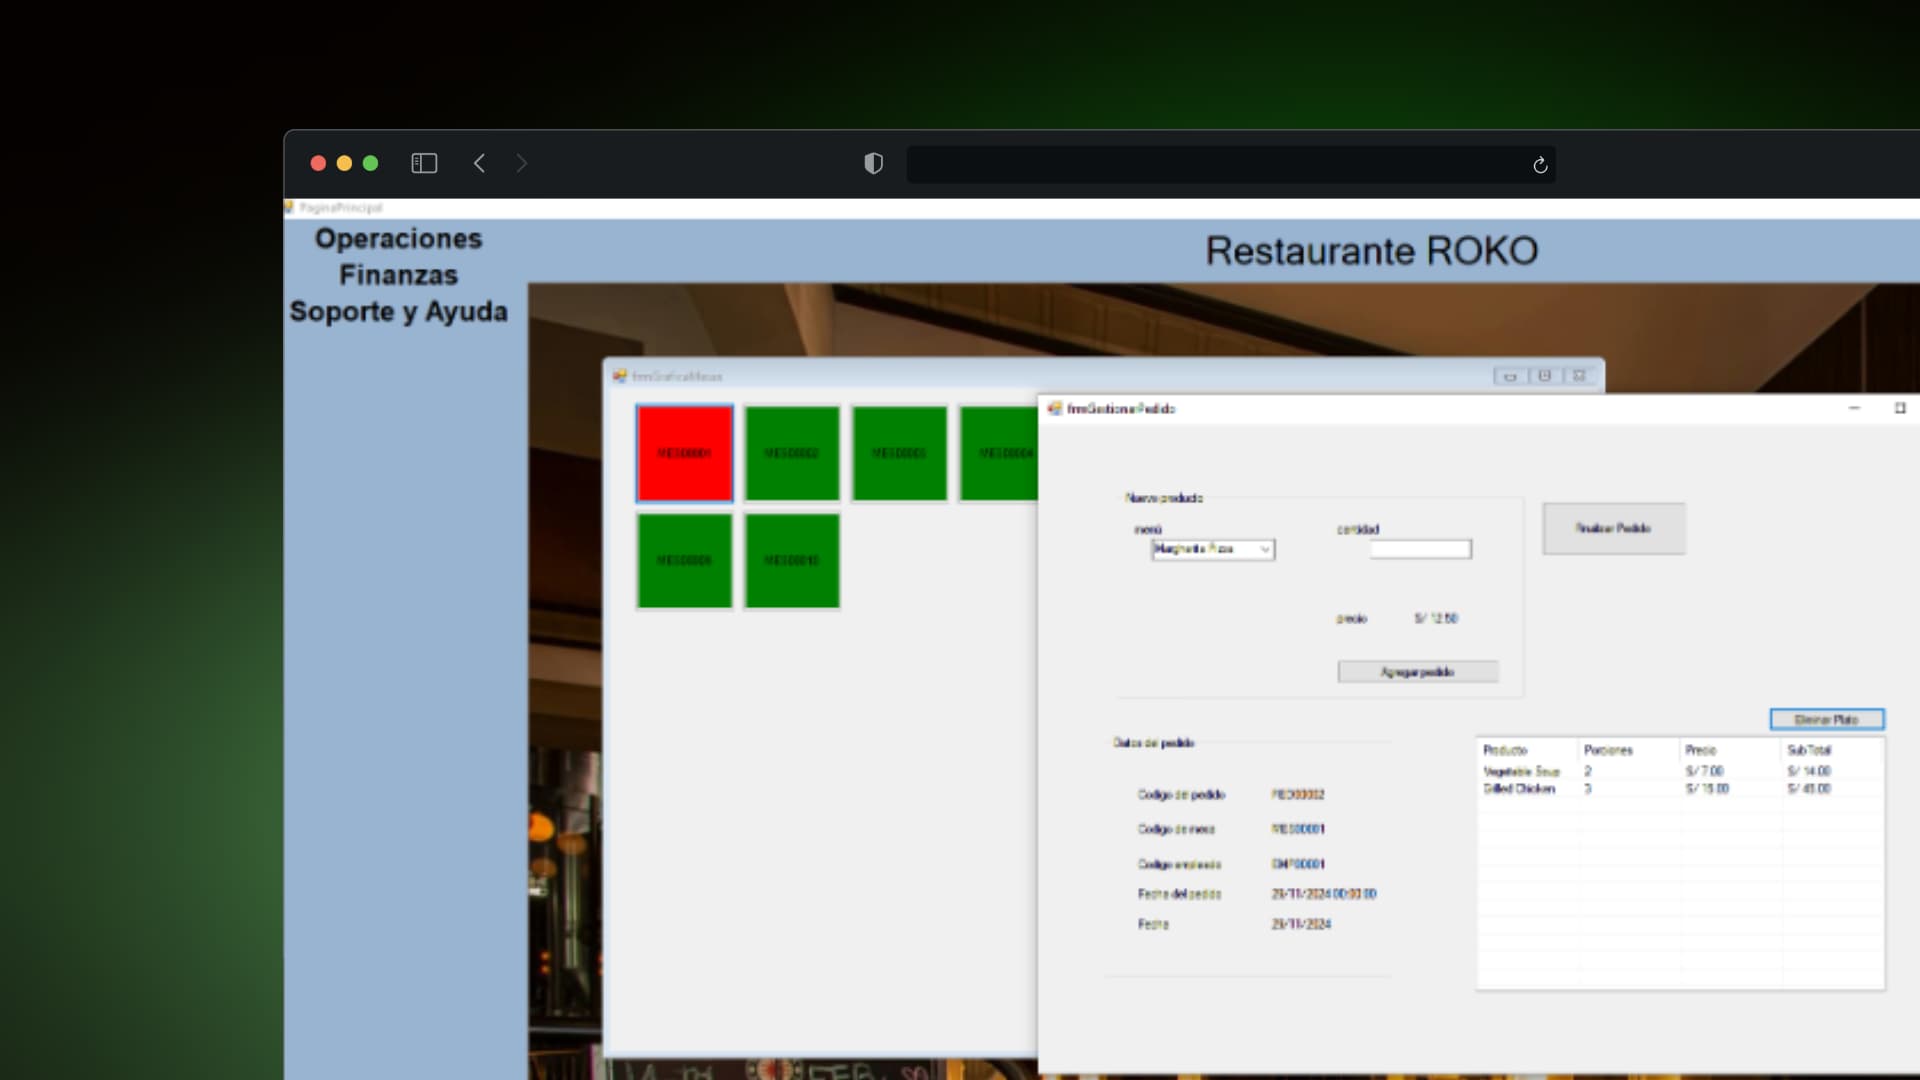Select the green table MES00004

(999, 453)
